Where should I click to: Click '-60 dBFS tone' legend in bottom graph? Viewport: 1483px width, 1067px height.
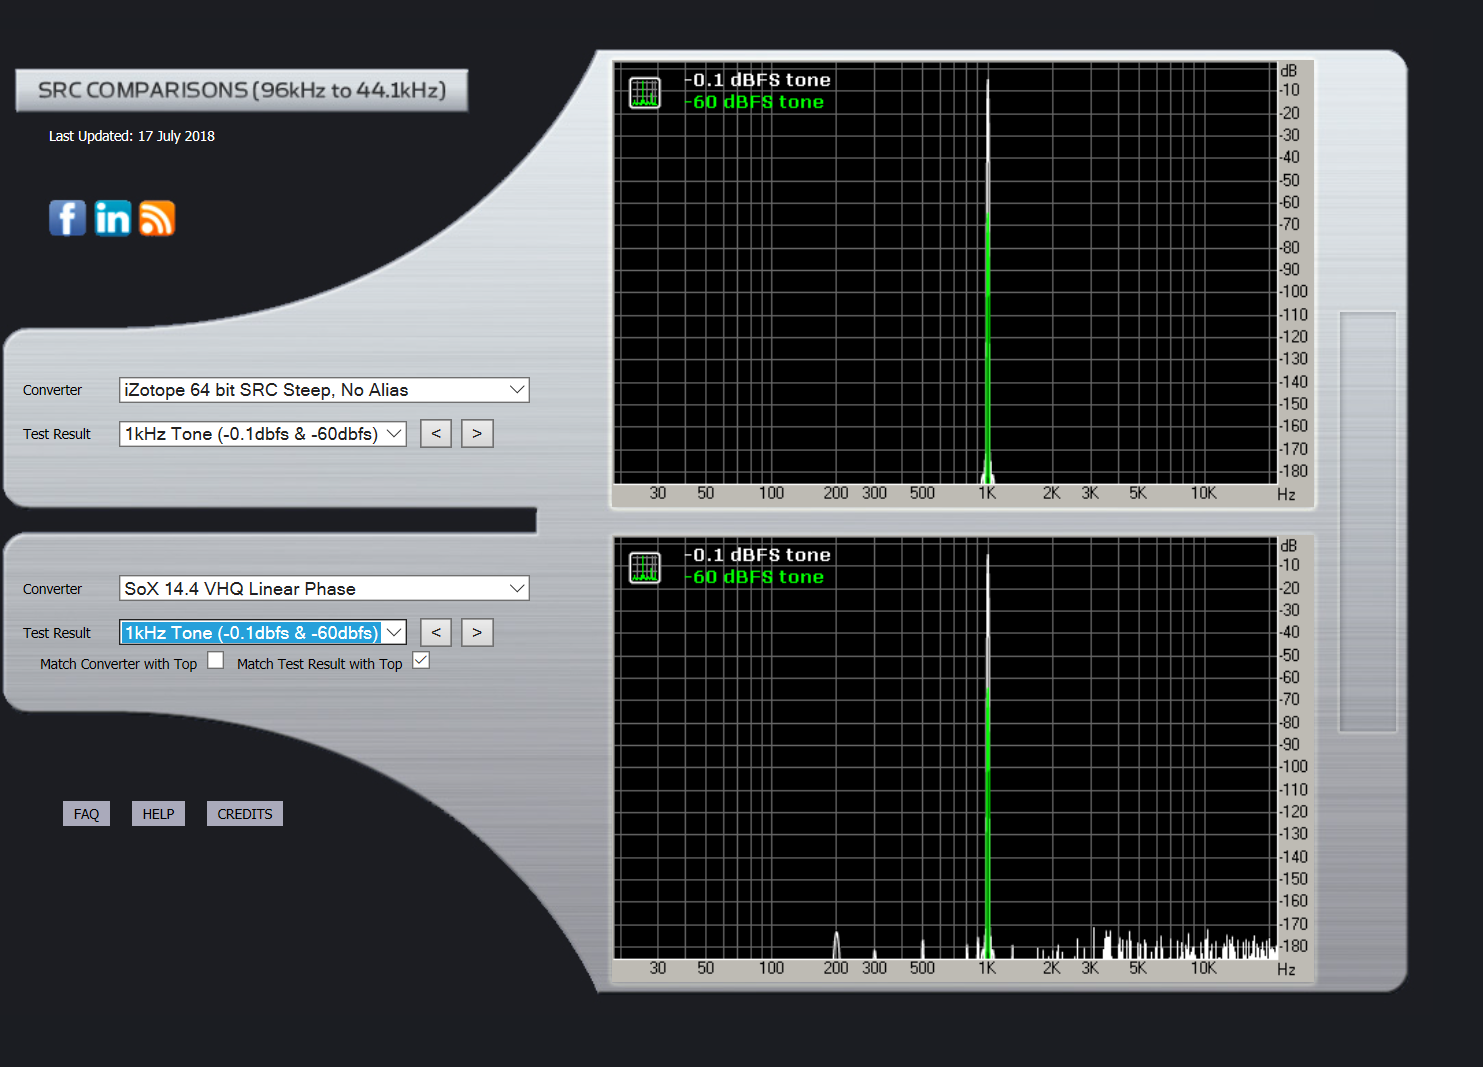755,577
